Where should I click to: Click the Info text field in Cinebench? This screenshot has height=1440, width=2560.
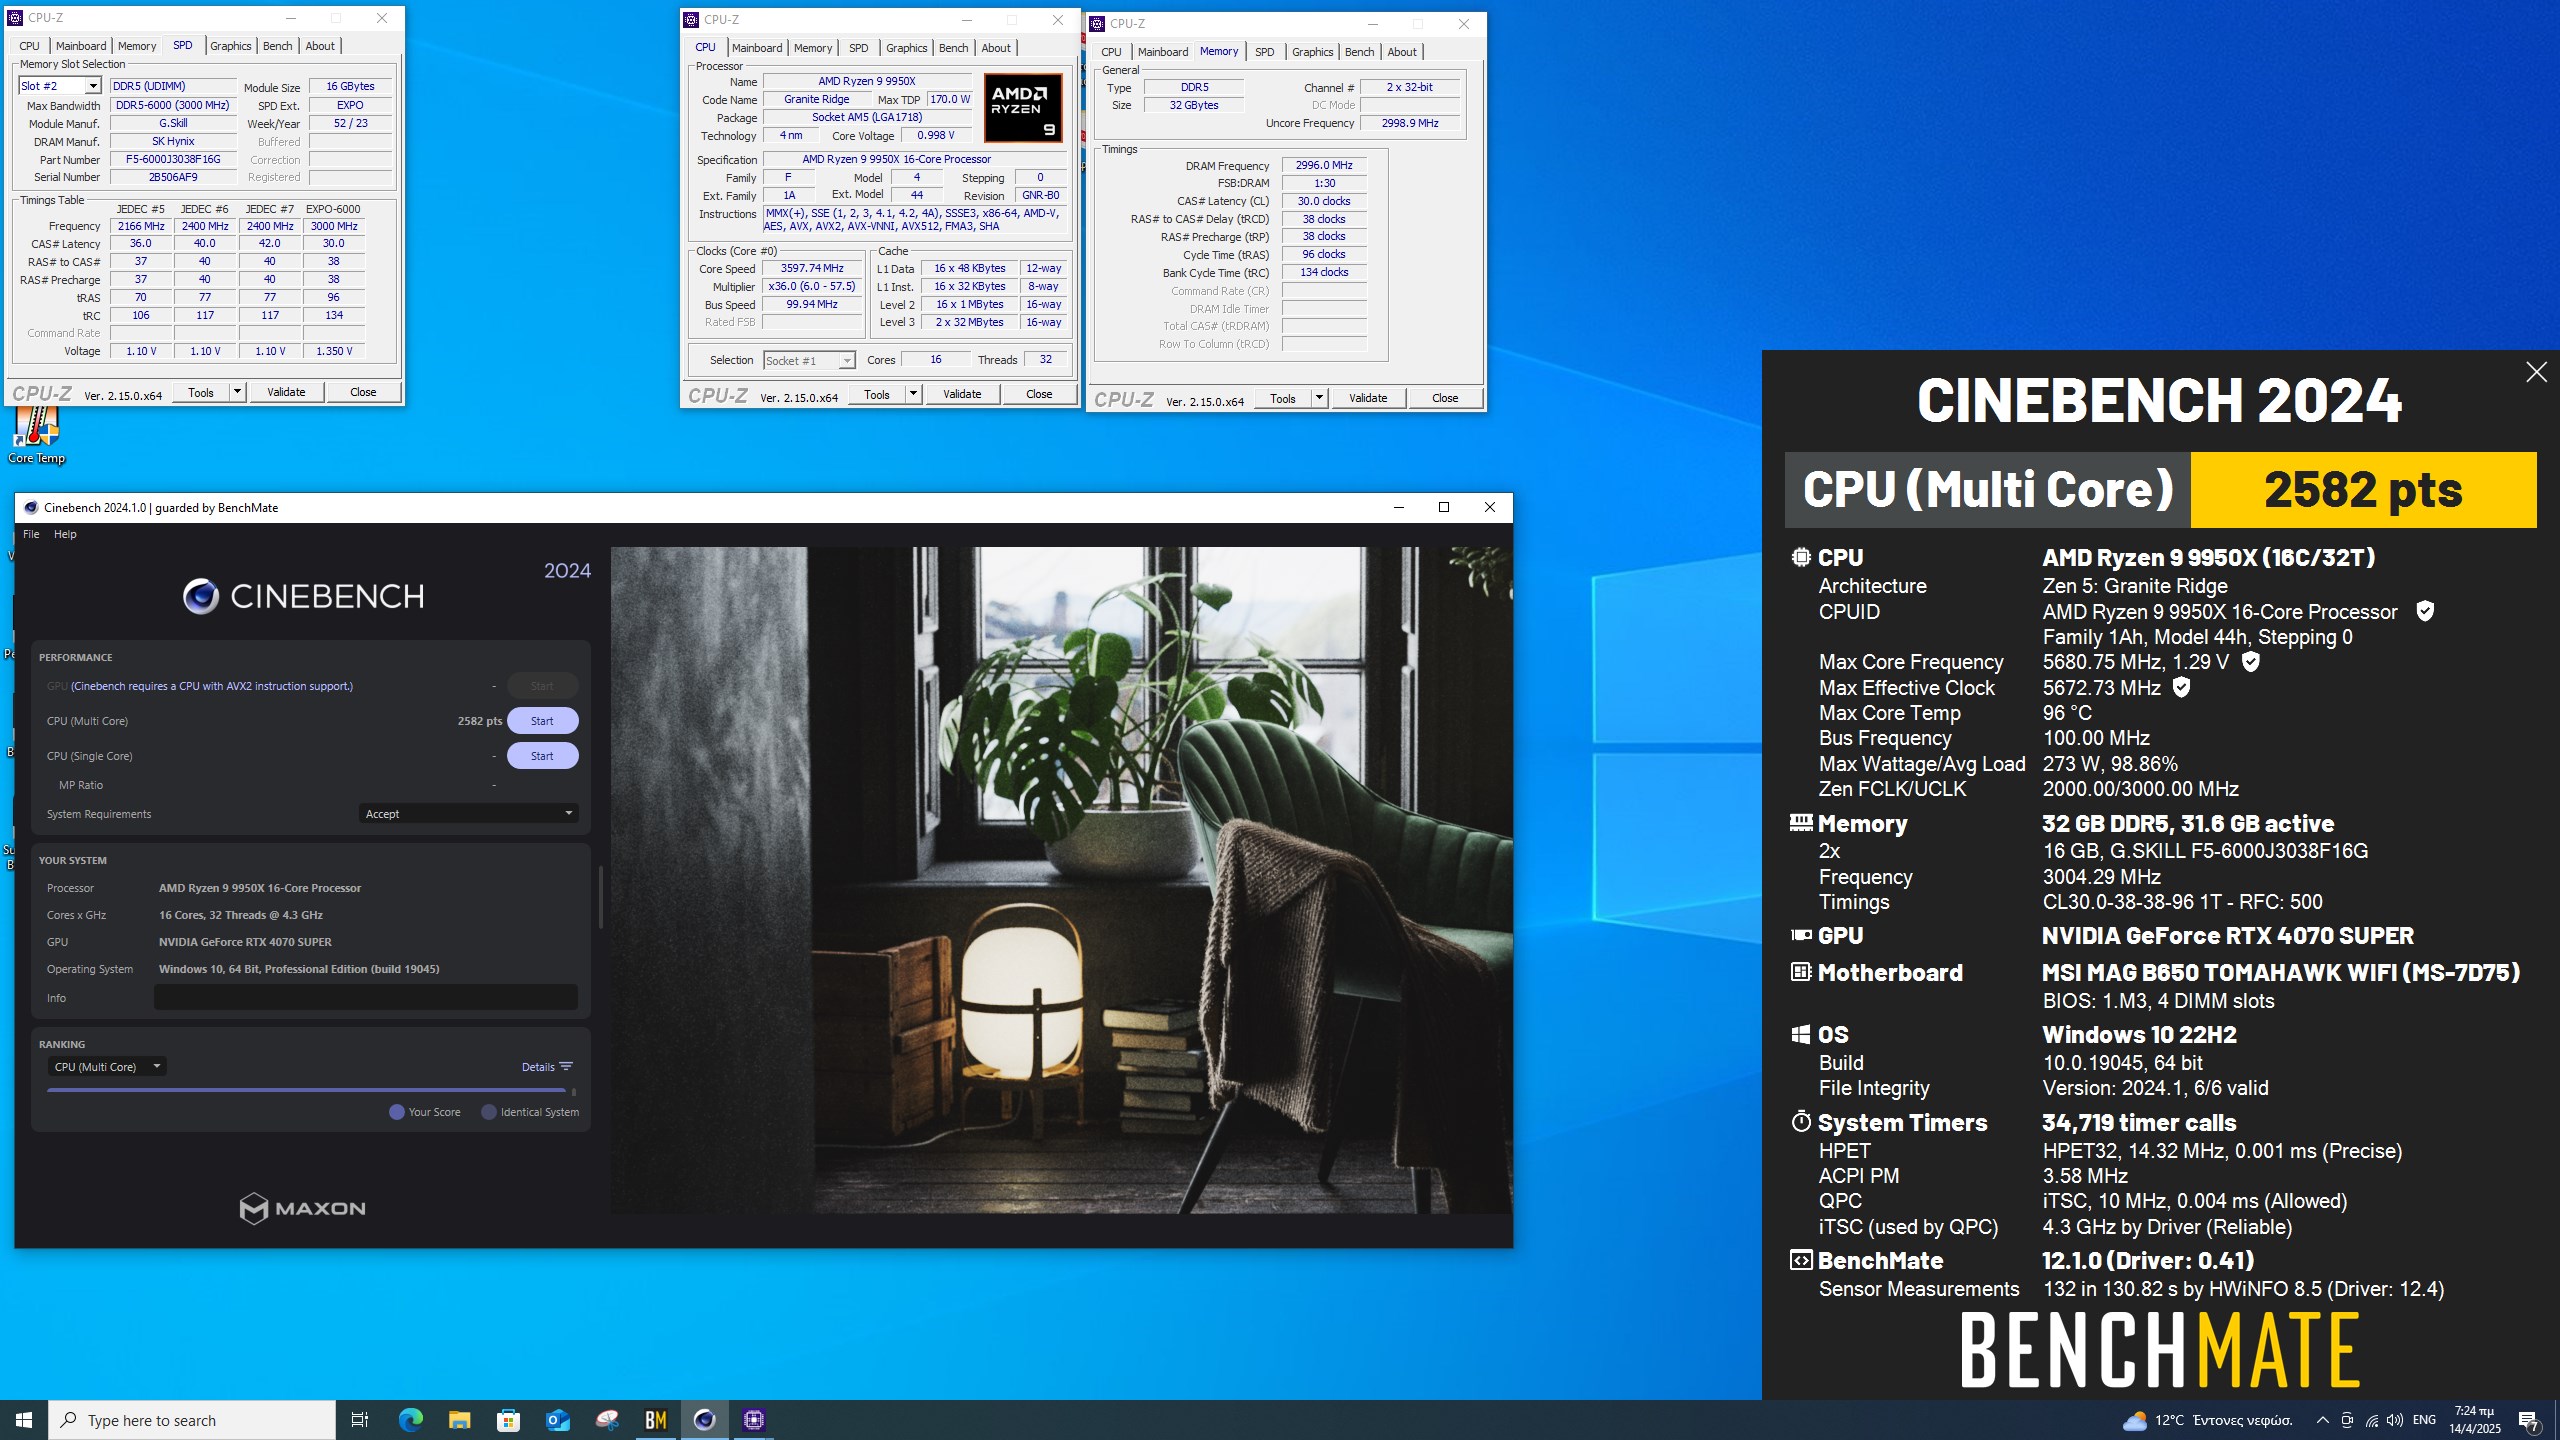(365, 998)
